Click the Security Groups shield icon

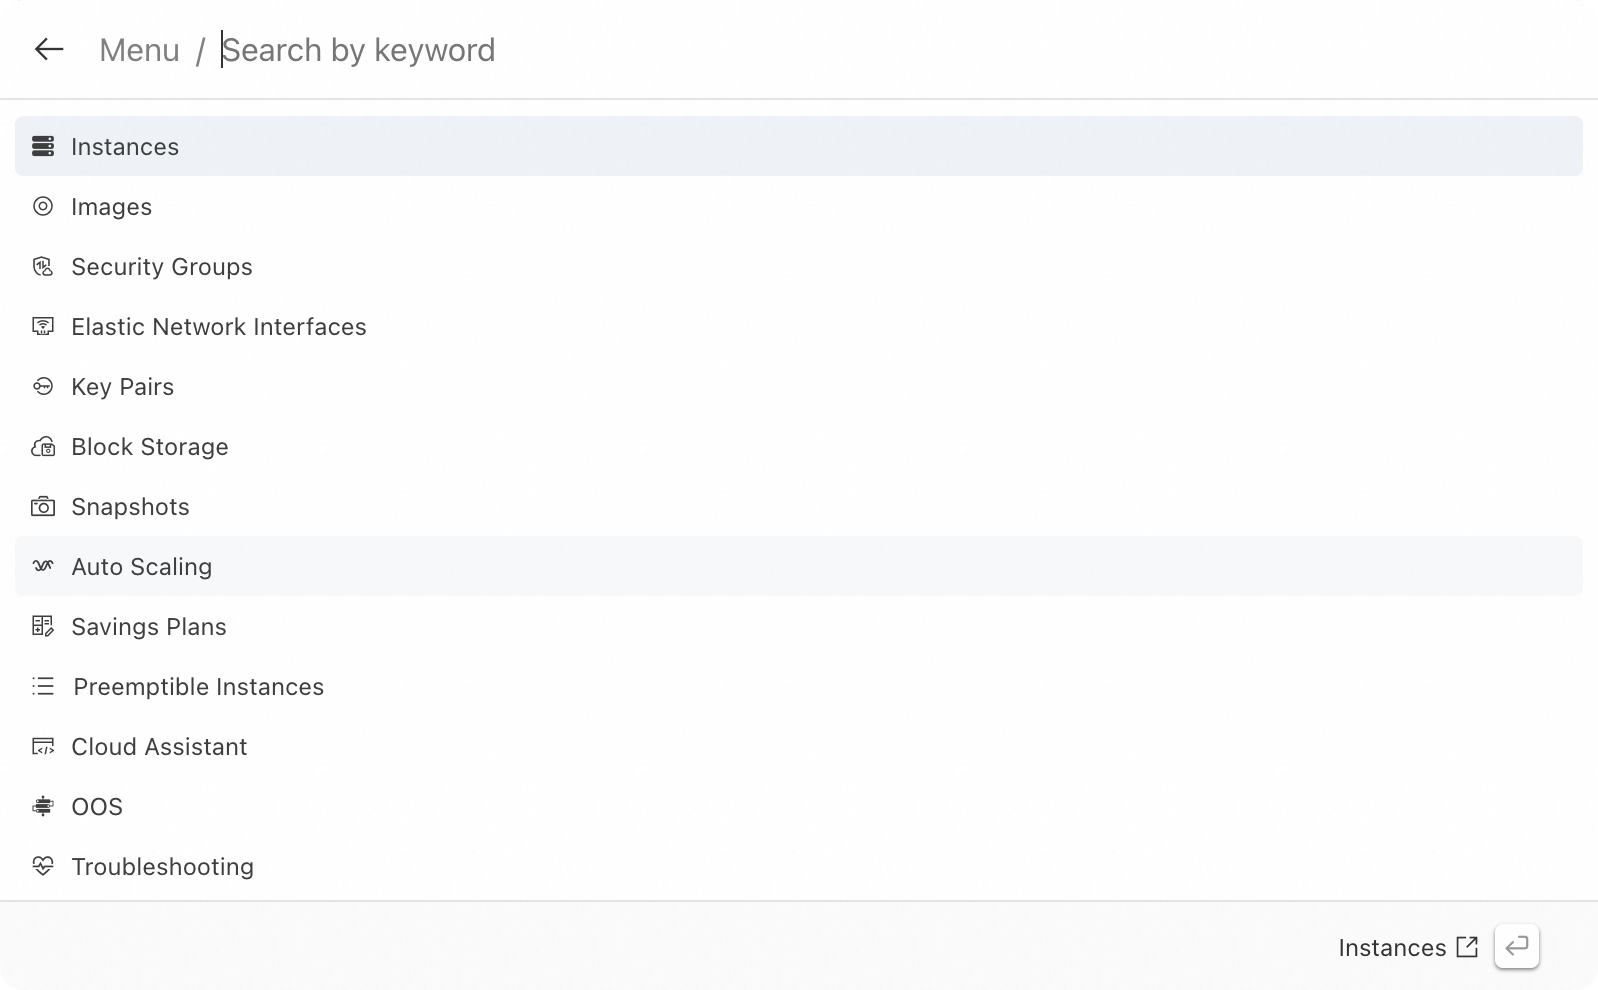click(43, 267)
